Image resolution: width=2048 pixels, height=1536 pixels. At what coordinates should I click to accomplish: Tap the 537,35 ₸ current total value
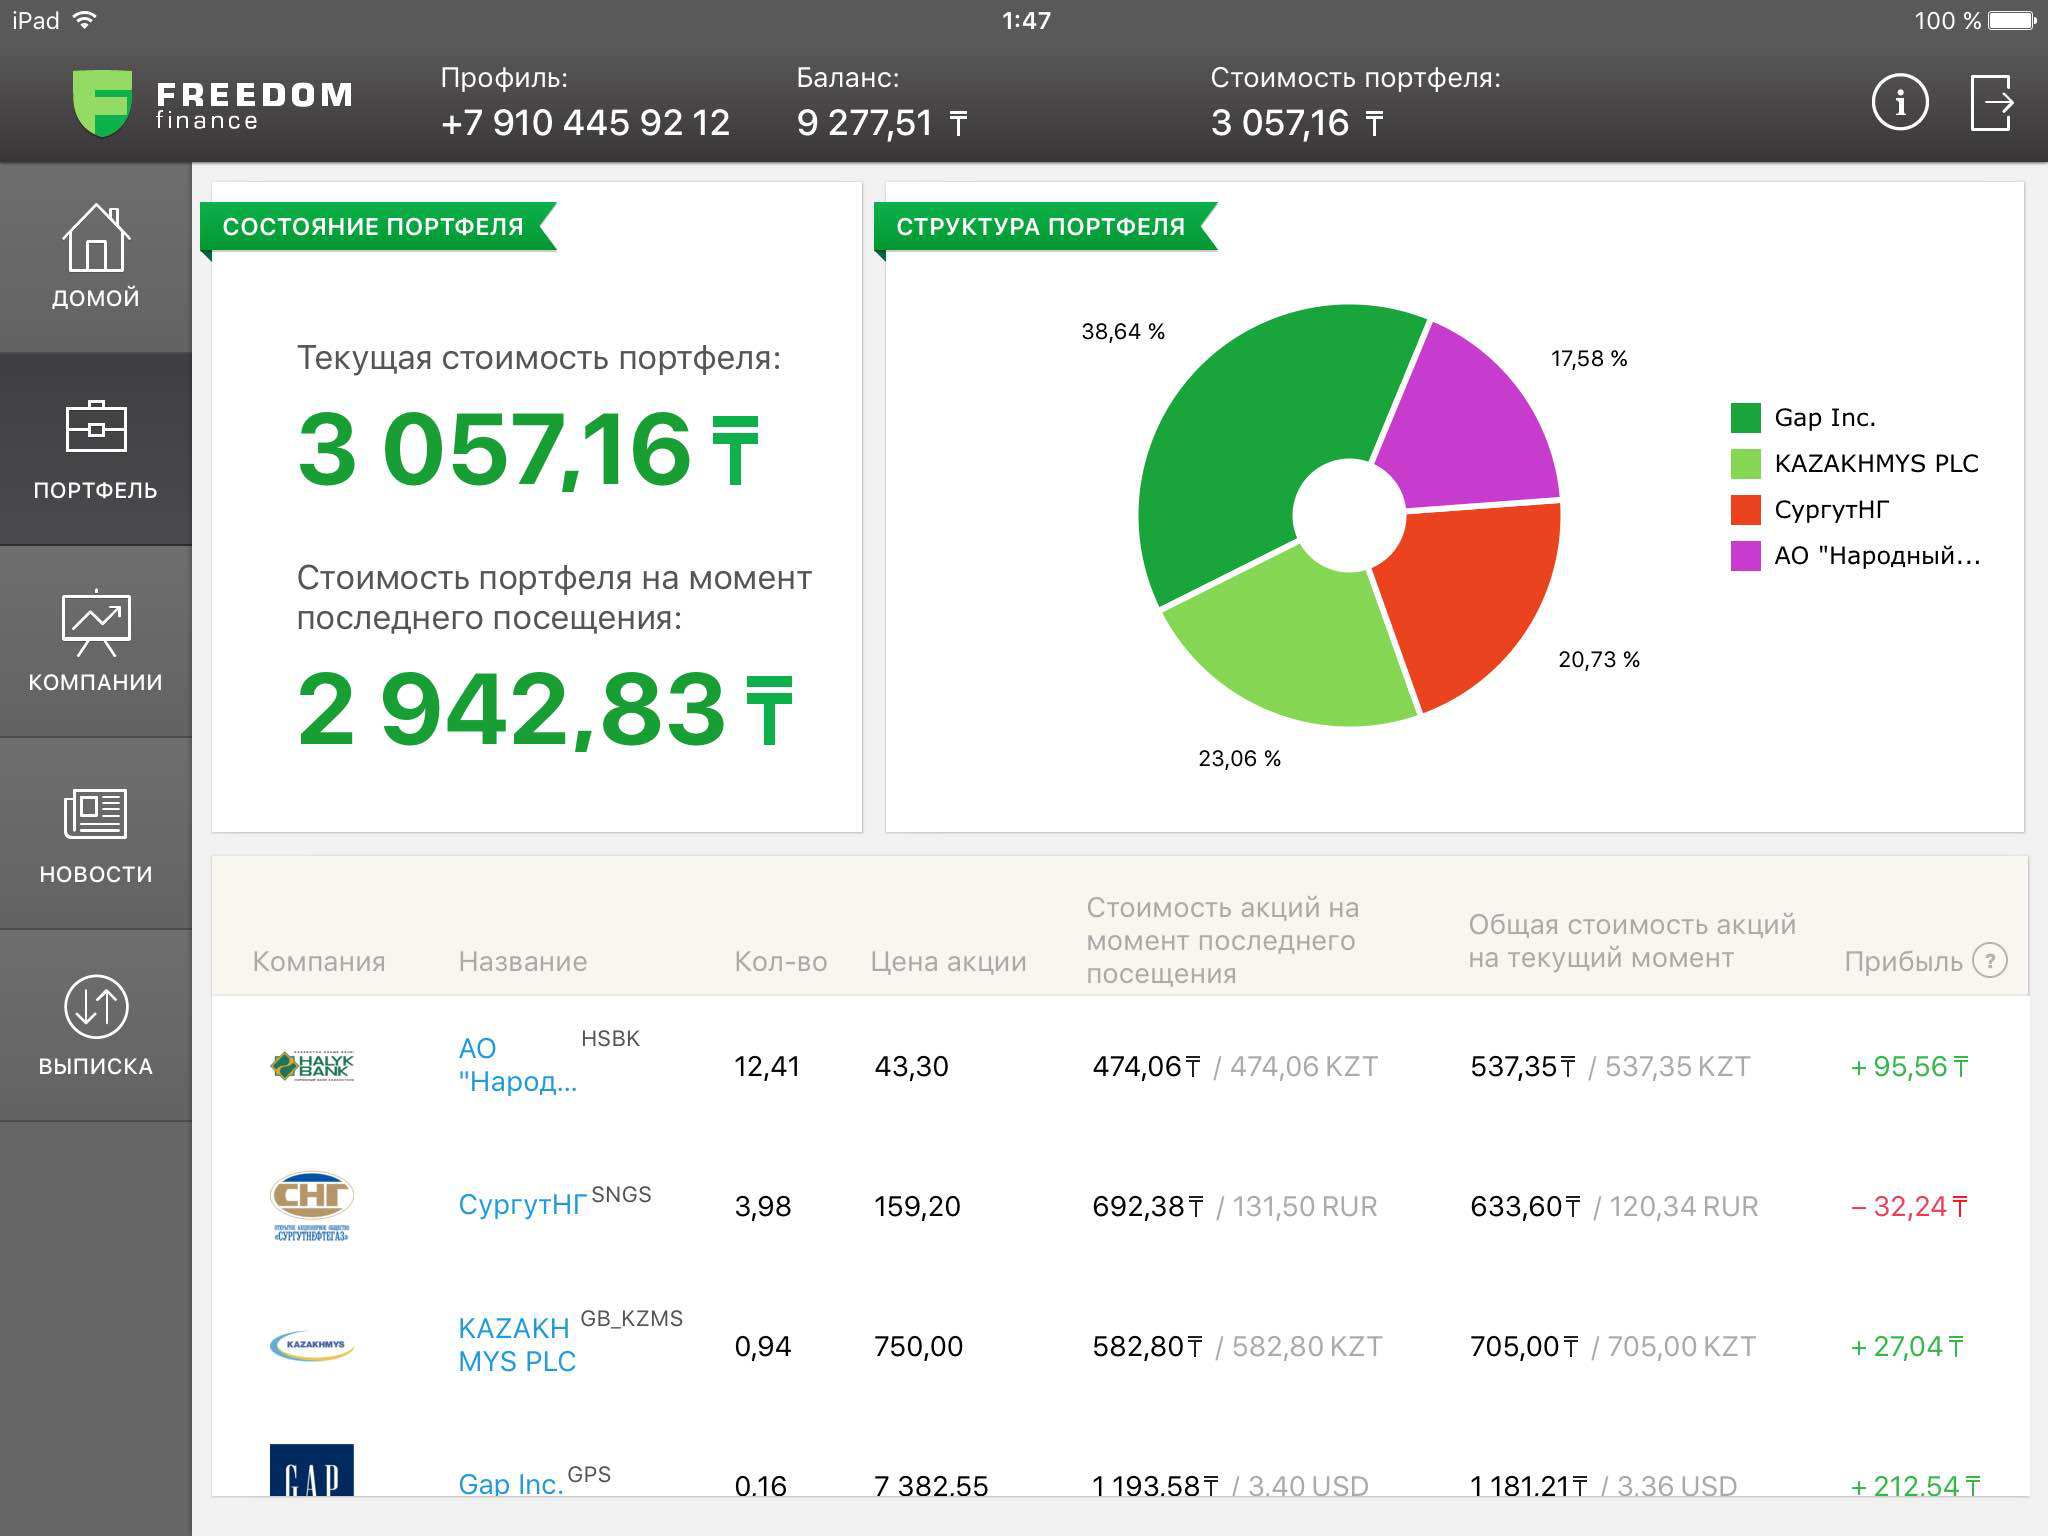[1523, 1067]
